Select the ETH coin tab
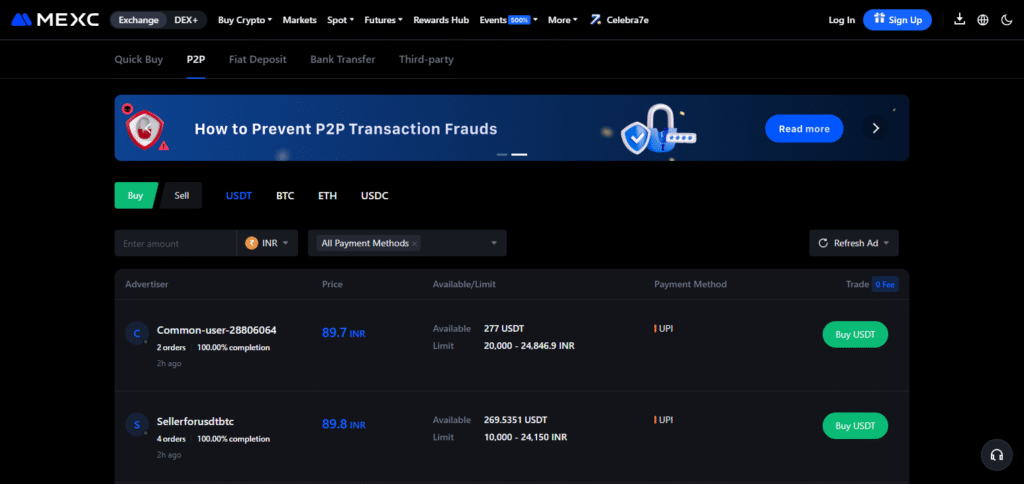 pyautogui.click(x=327, y=195)
